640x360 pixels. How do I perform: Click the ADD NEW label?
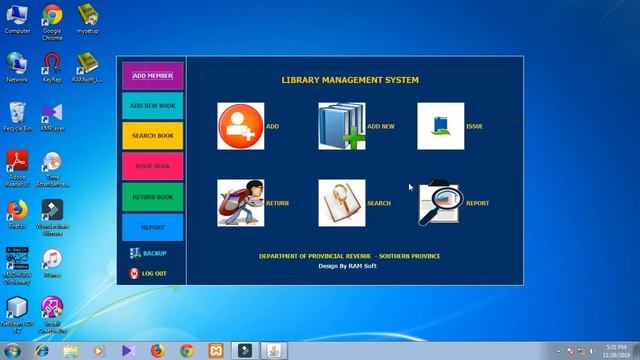381,127
